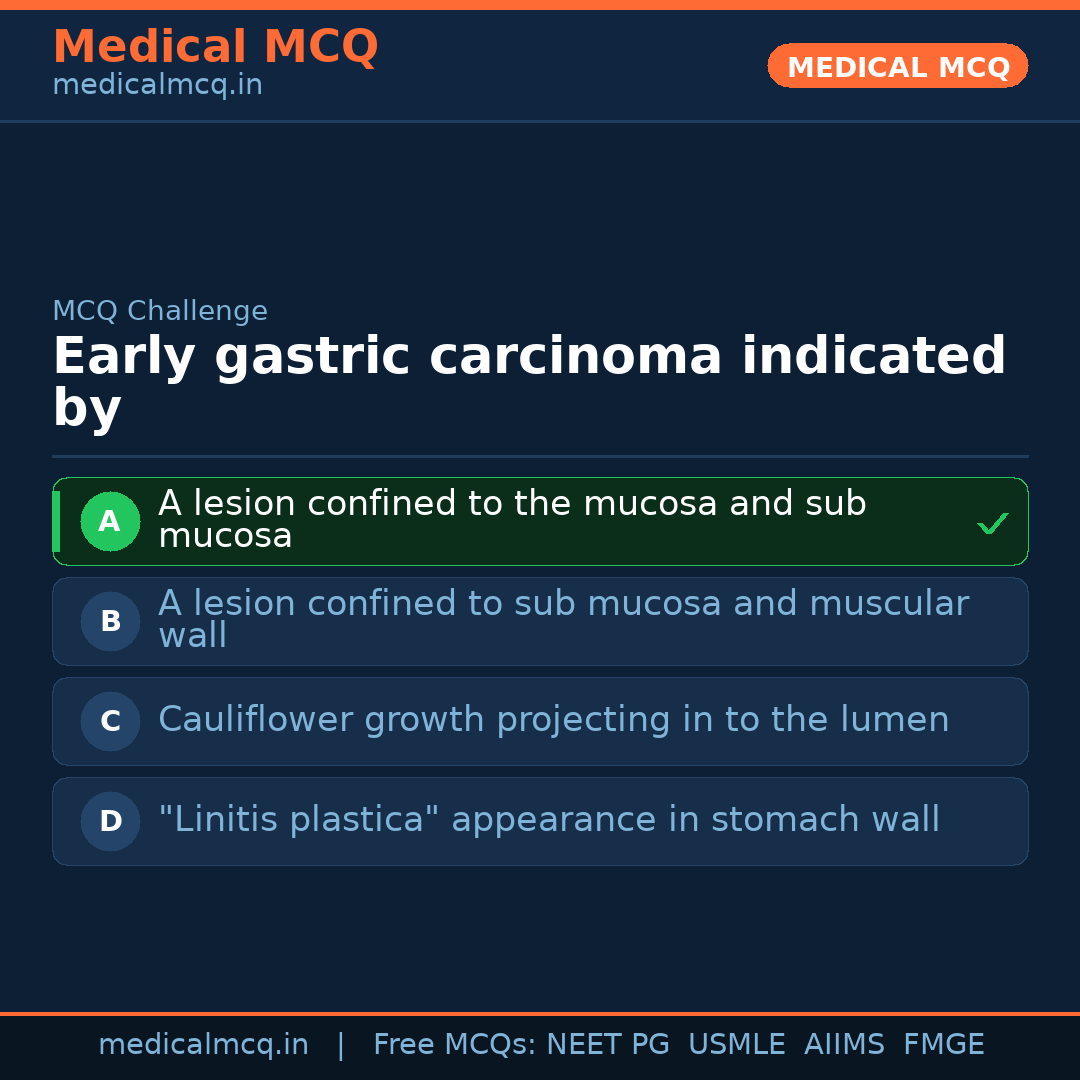
Task: Click "AIIMS" in the footer
Action: click(x=844, y=1045)
